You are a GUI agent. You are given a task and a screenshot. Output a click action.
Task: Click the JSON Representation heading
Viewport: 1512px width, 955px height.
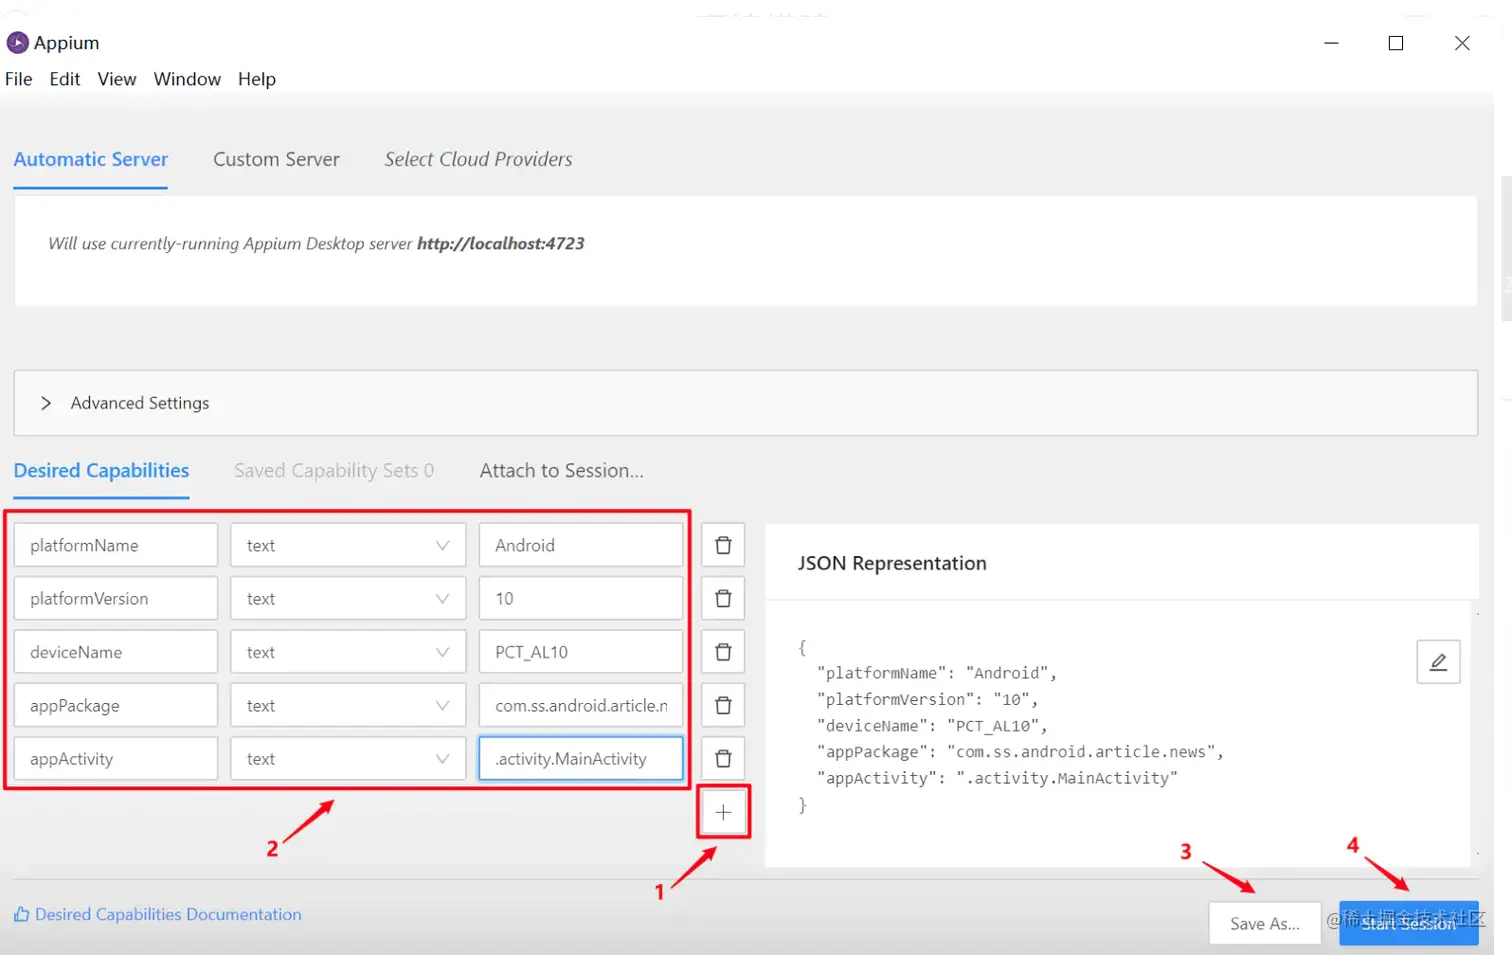[892, 563]
